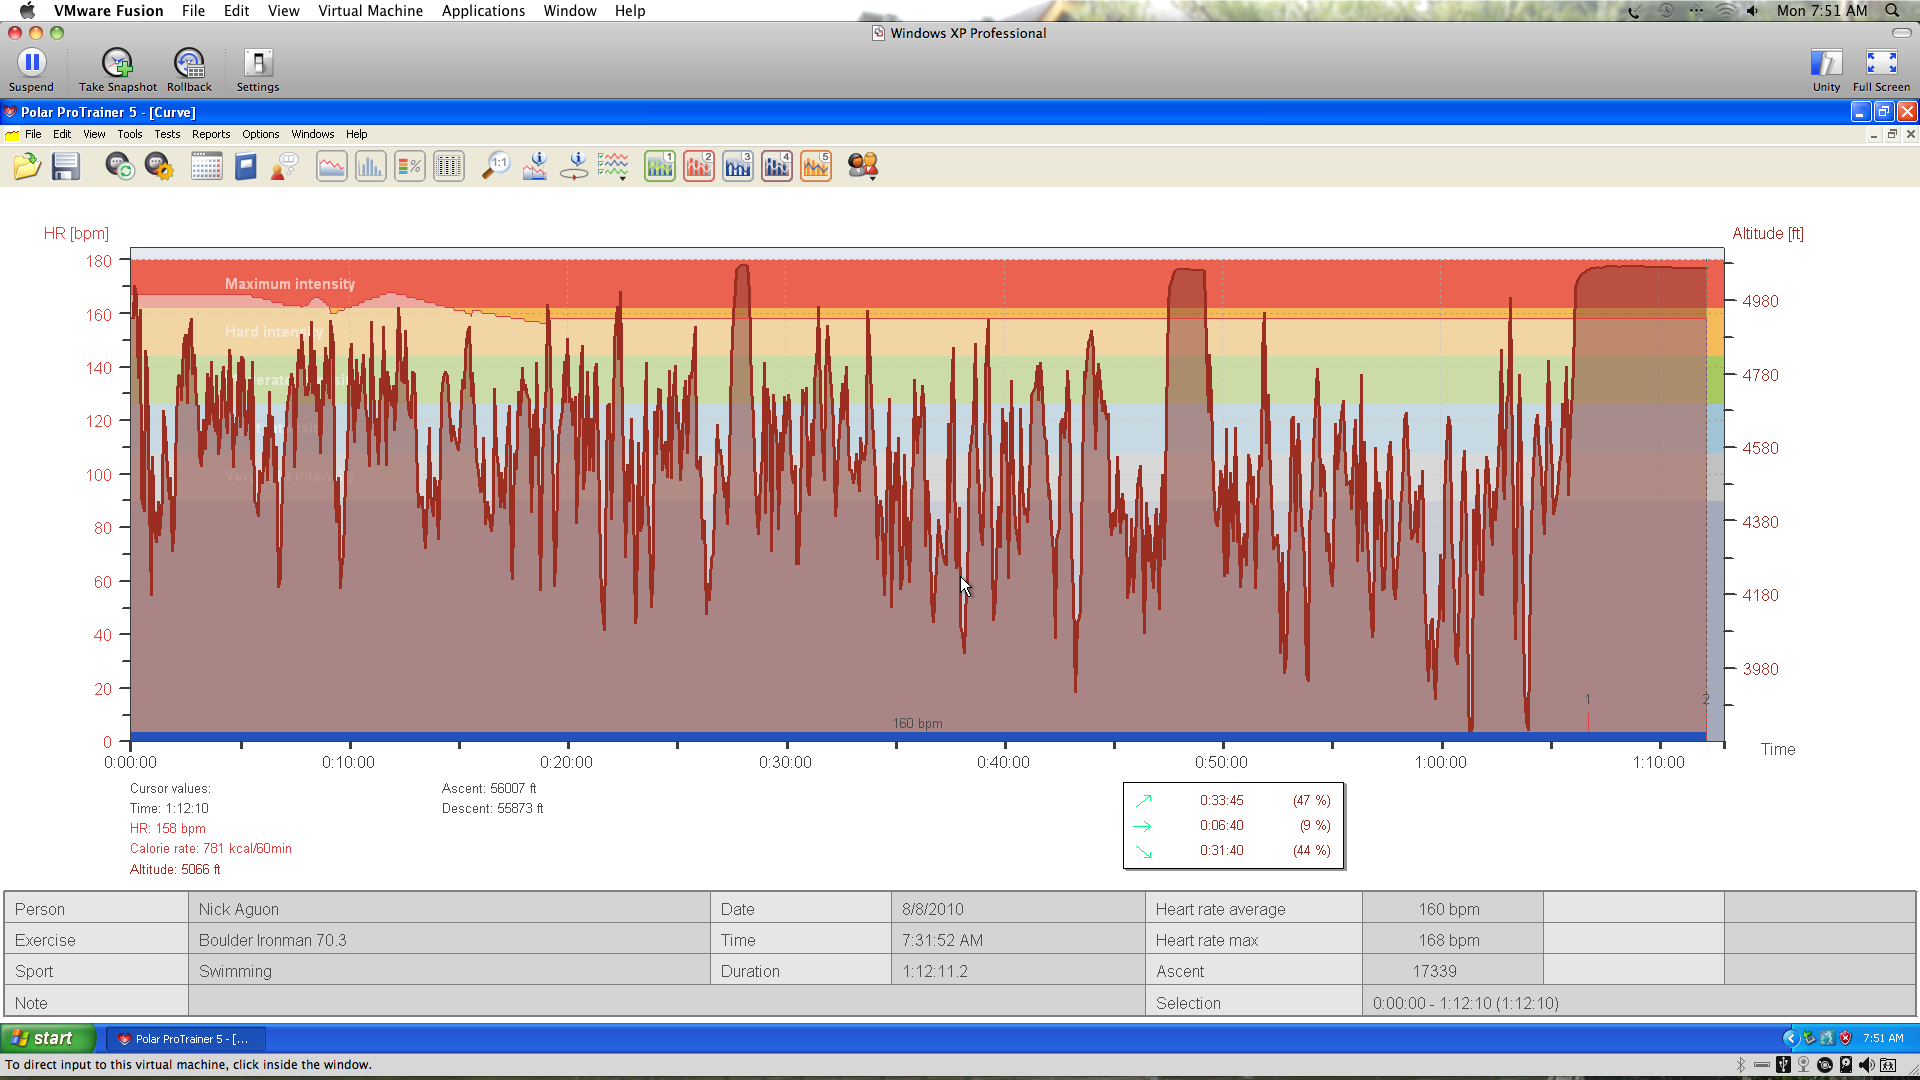Click the 1:1 zoom reset magnifier

(495, 166)
